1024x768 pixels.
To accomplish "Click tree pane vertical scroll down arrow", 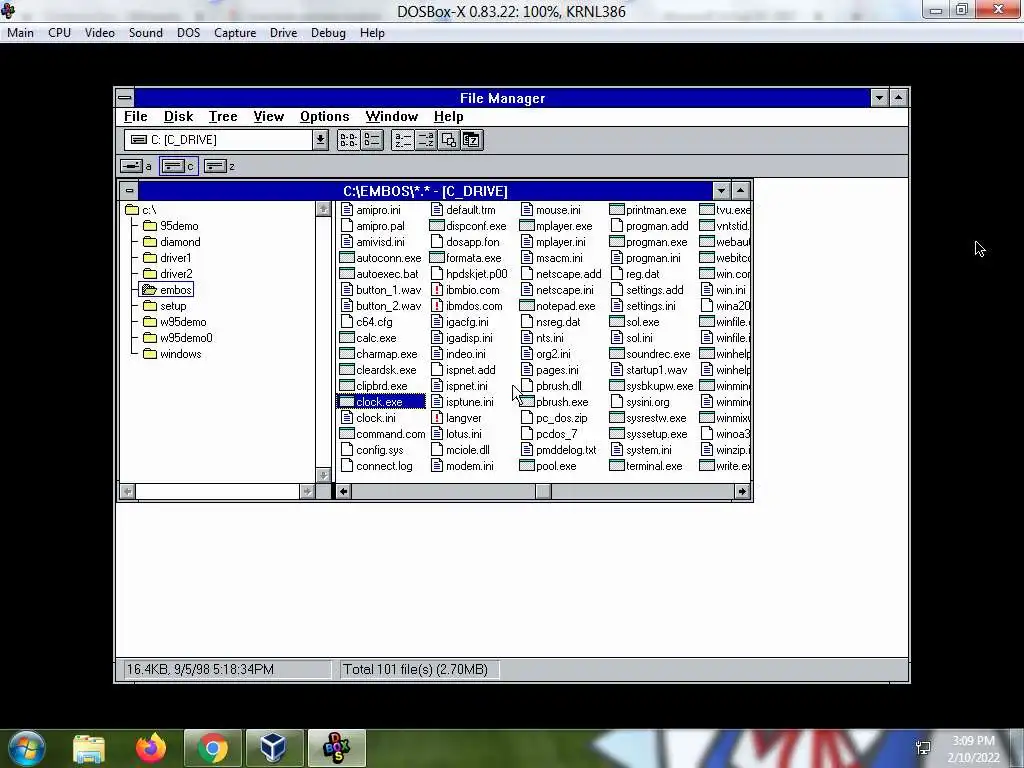I will click(x=323, y=475).
